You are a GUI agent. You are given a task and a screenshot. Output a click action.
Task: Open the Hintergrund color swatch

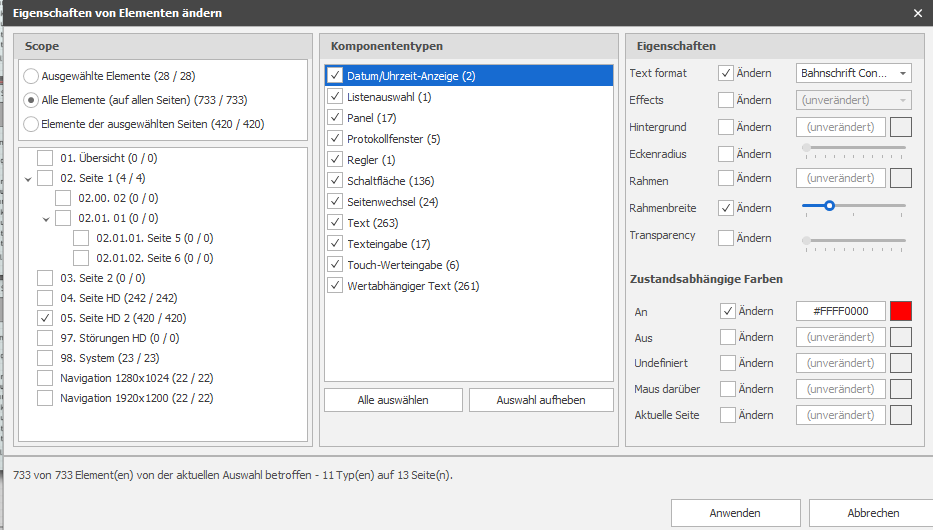tap(901, 127)
